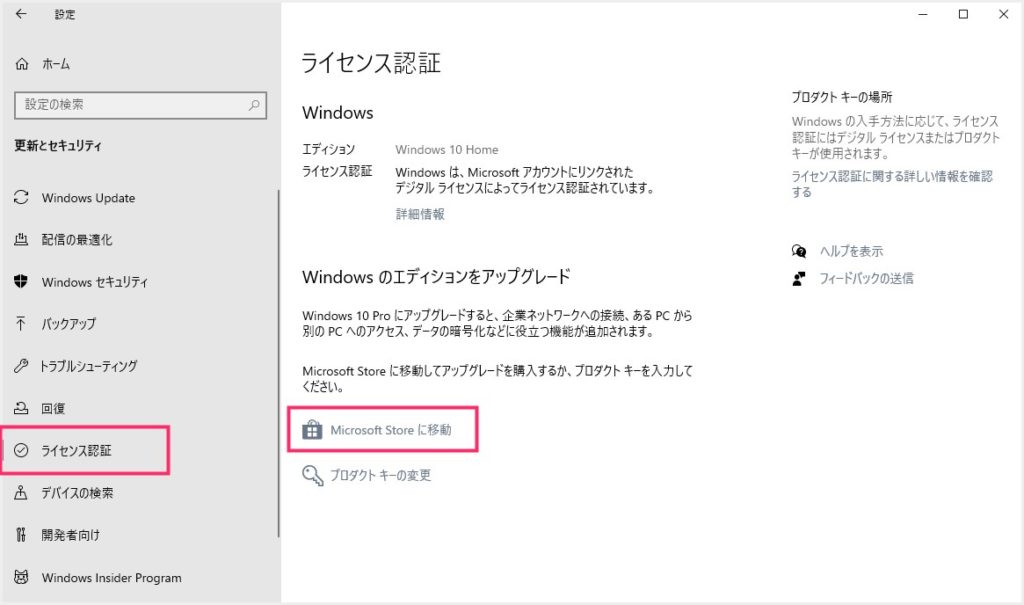
Task: Click the Windows 10 Home edition text
Action: click(x=447, y=150)
